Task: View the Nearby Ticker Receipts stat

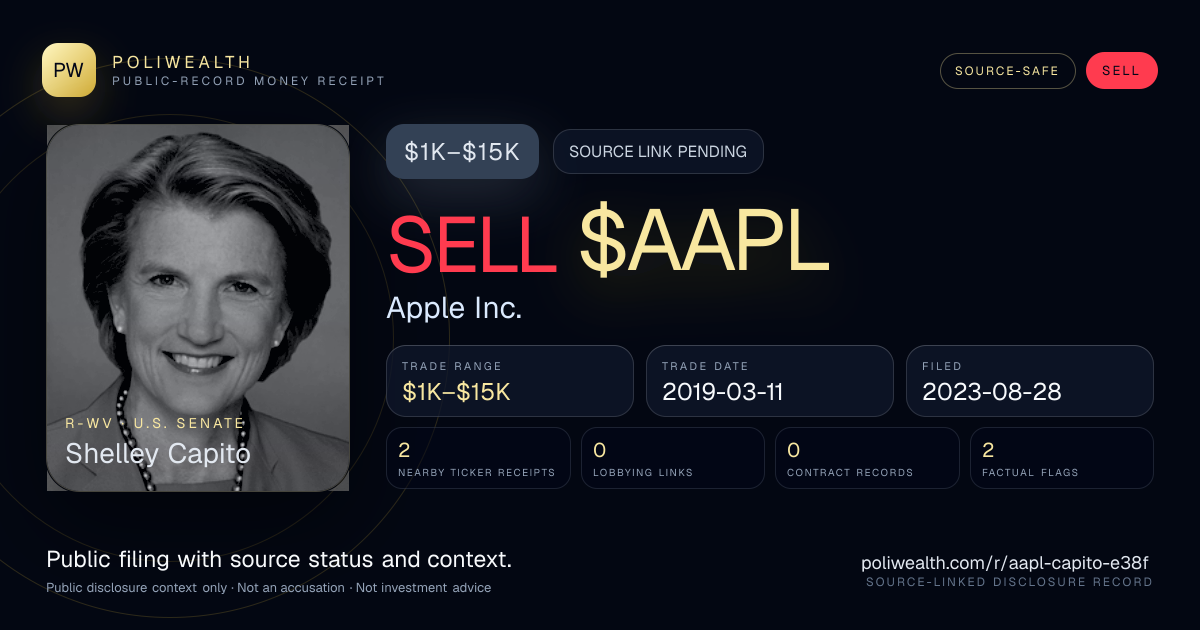Action: click(x=478, y=458)
